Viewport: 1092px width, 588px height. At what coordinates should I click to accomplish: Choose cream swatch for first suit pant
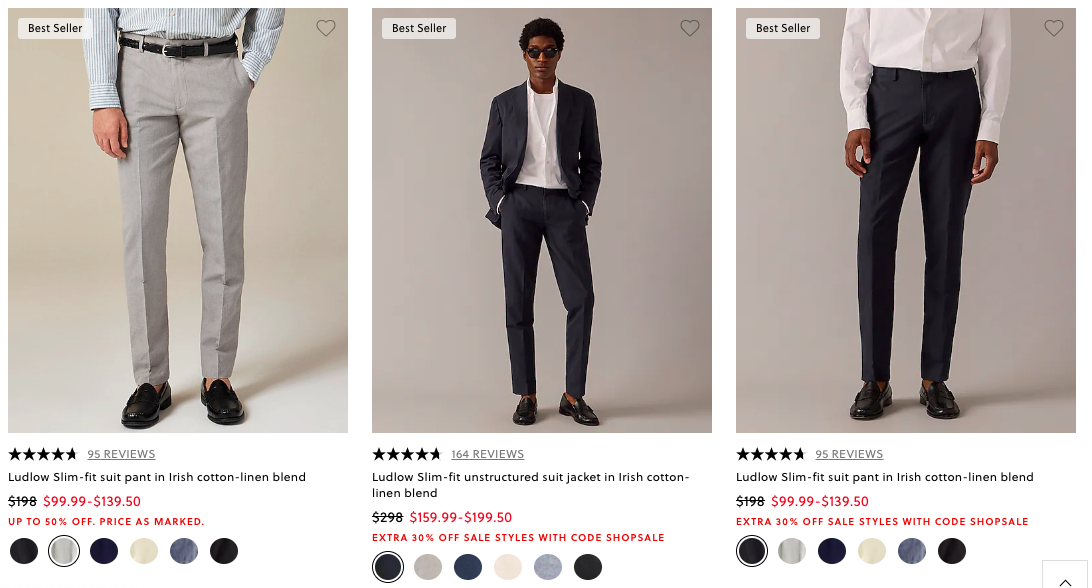[x=144, y=551]
